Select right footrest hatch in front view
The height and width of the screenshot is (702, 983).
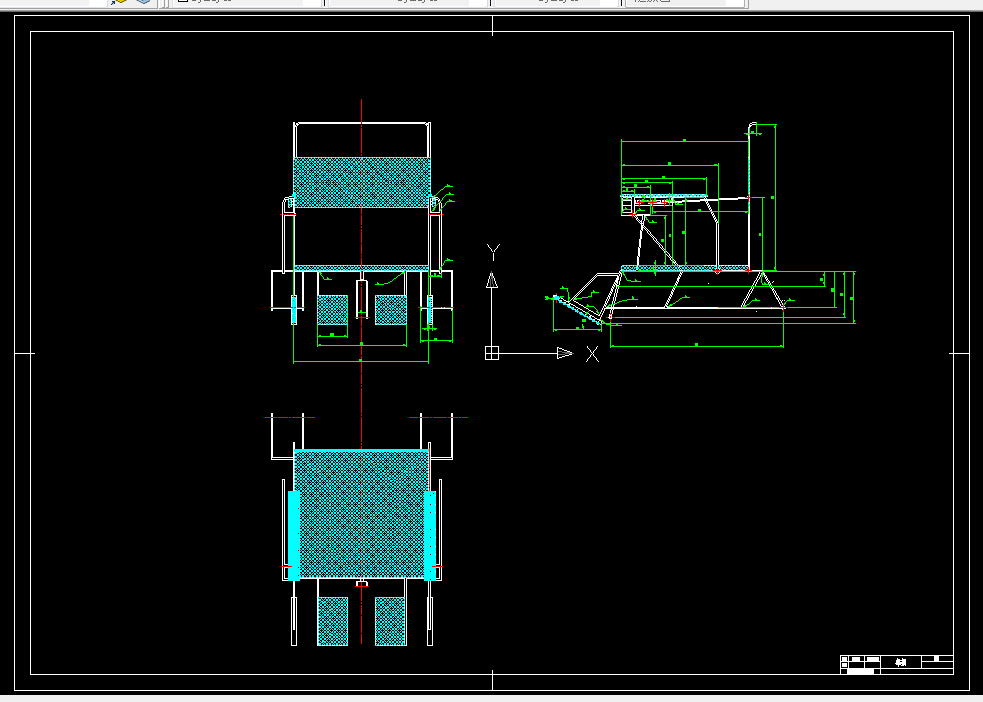(x=391, y=310)
